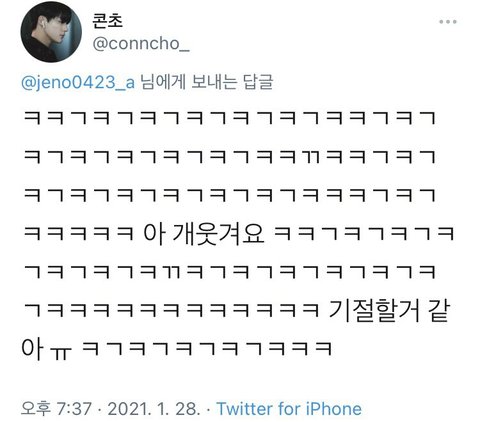Click the first line of ㅋㅋㄱ laughter text
The width and height of the screenshot is (480, 422).
click(x=230, y=118)
